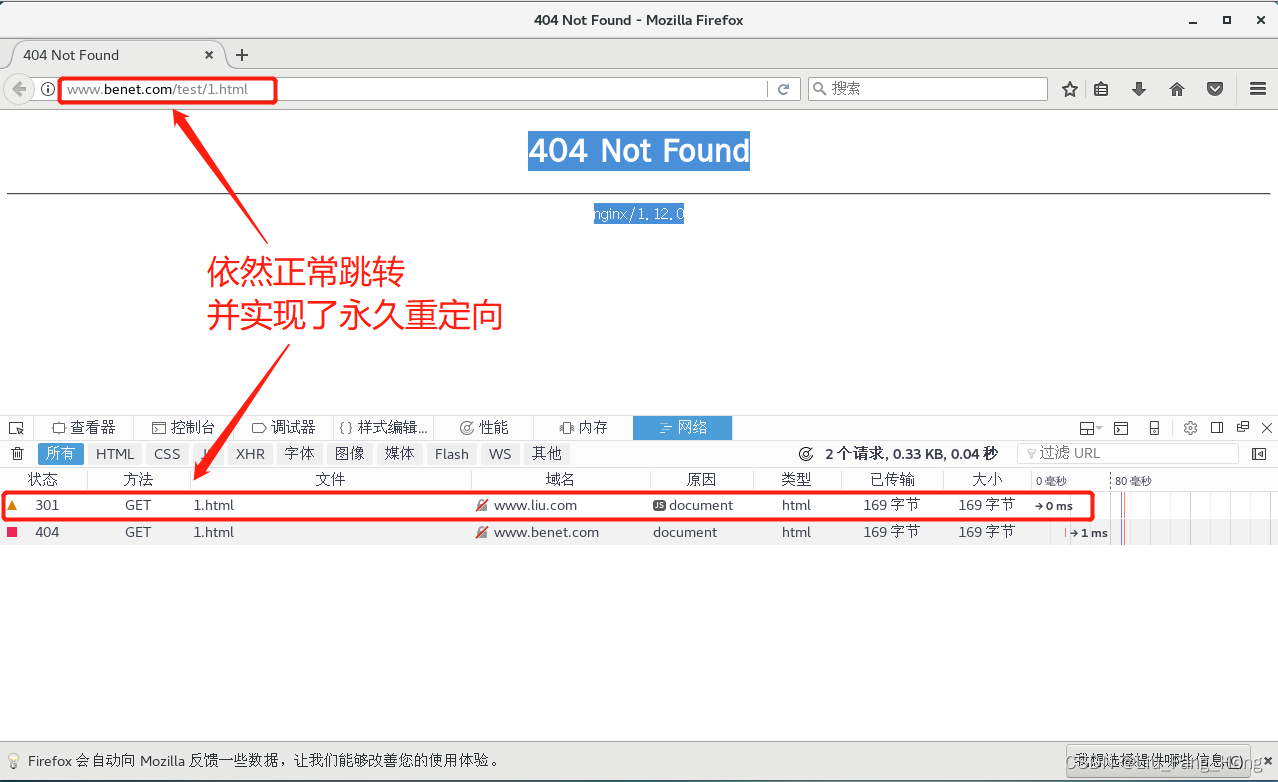Click insecure lock icon on www.liu.com row

tap(482, 506)
